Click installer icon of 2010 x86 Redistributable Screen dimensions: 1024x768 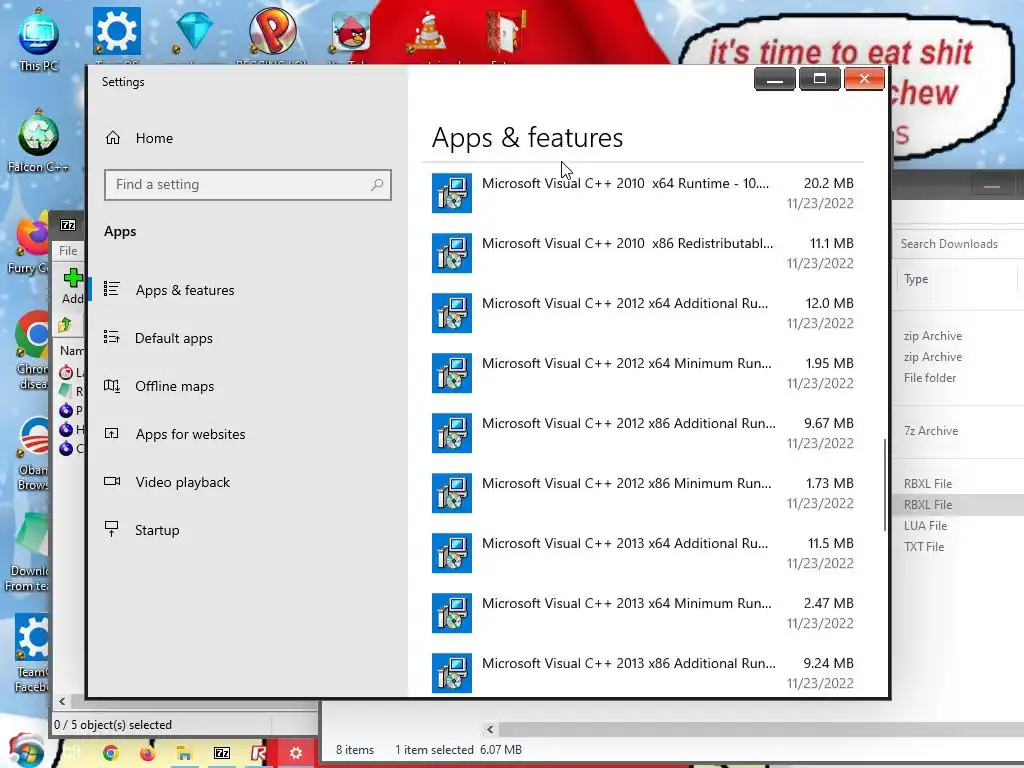452,253
